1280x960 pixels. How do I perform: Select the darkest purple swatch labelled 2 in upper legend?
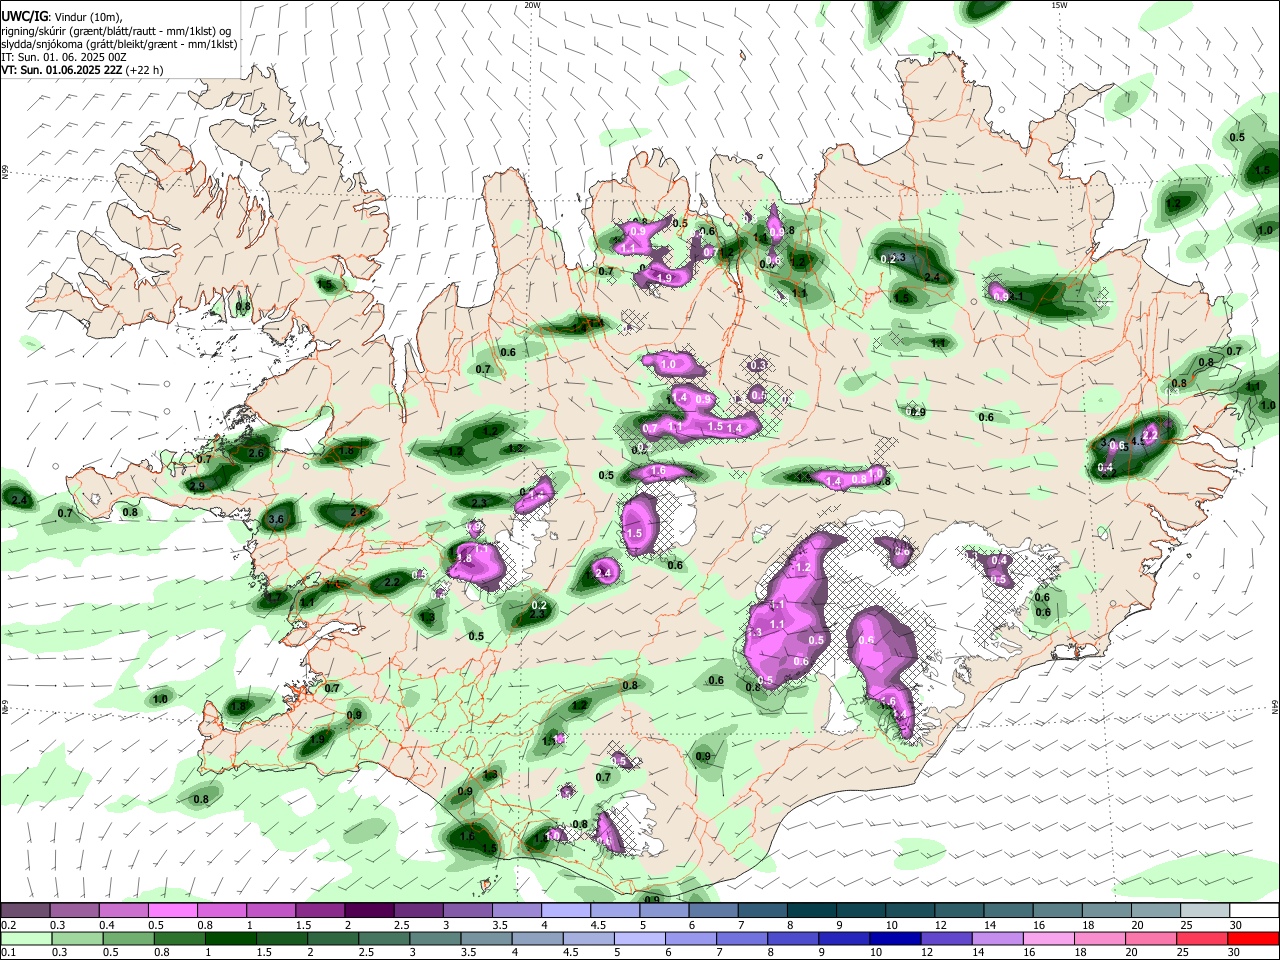coord(368,911)
